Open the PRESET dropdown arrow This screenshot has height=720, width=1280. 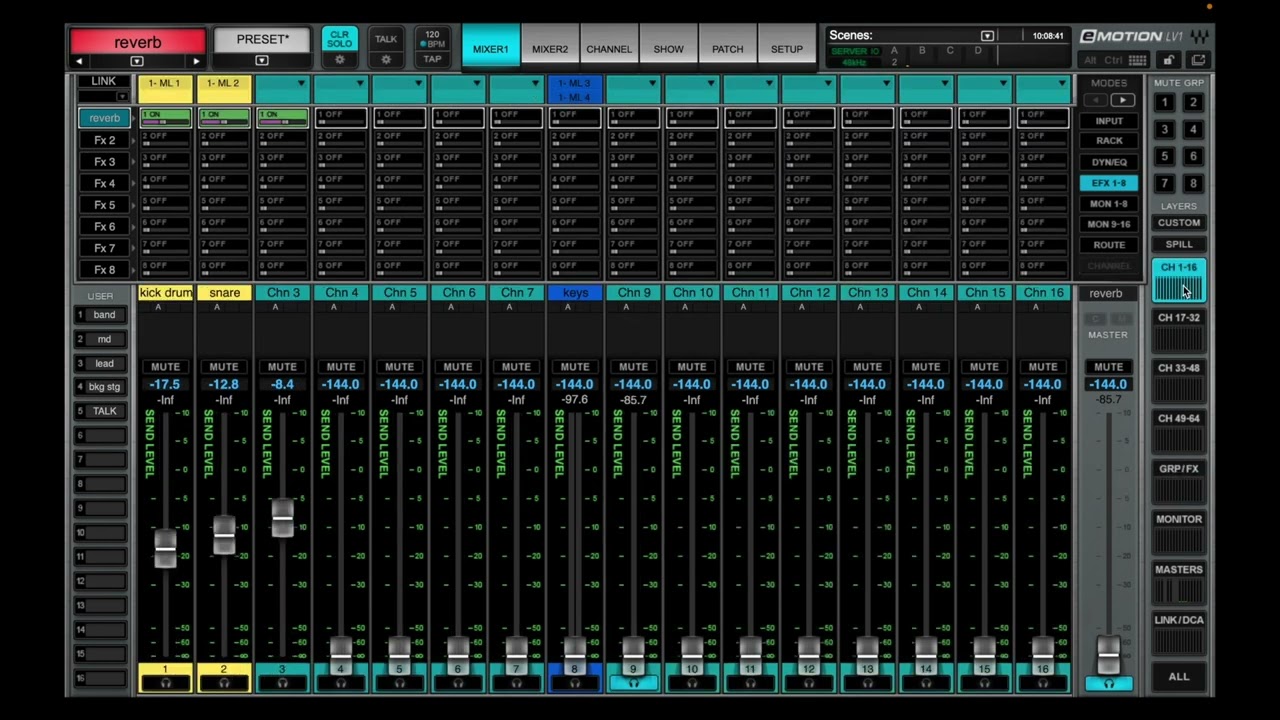point(261,61)
